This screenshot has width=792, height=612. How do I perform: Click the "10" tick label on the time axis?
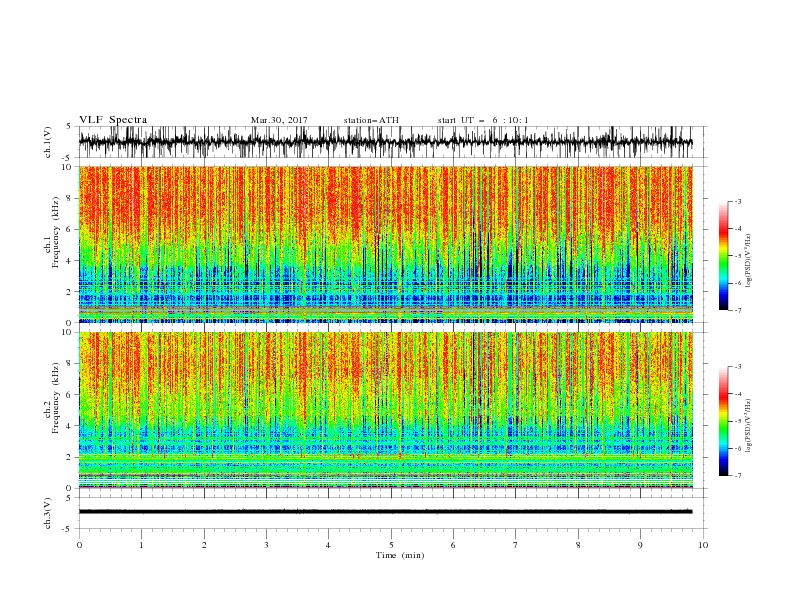[703, 545]
